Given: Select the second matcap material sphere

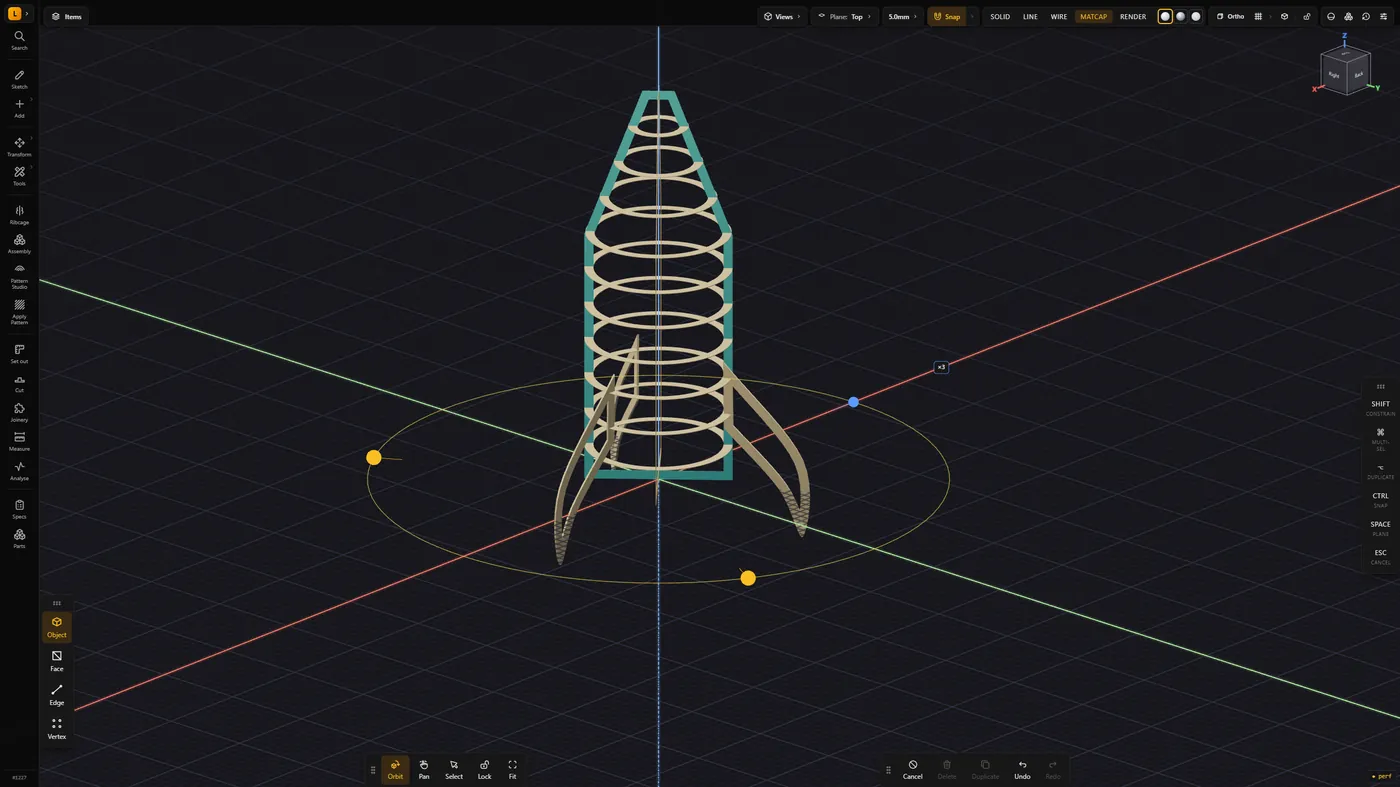Looking at the screenshot, I should [x=1180, y=17].
